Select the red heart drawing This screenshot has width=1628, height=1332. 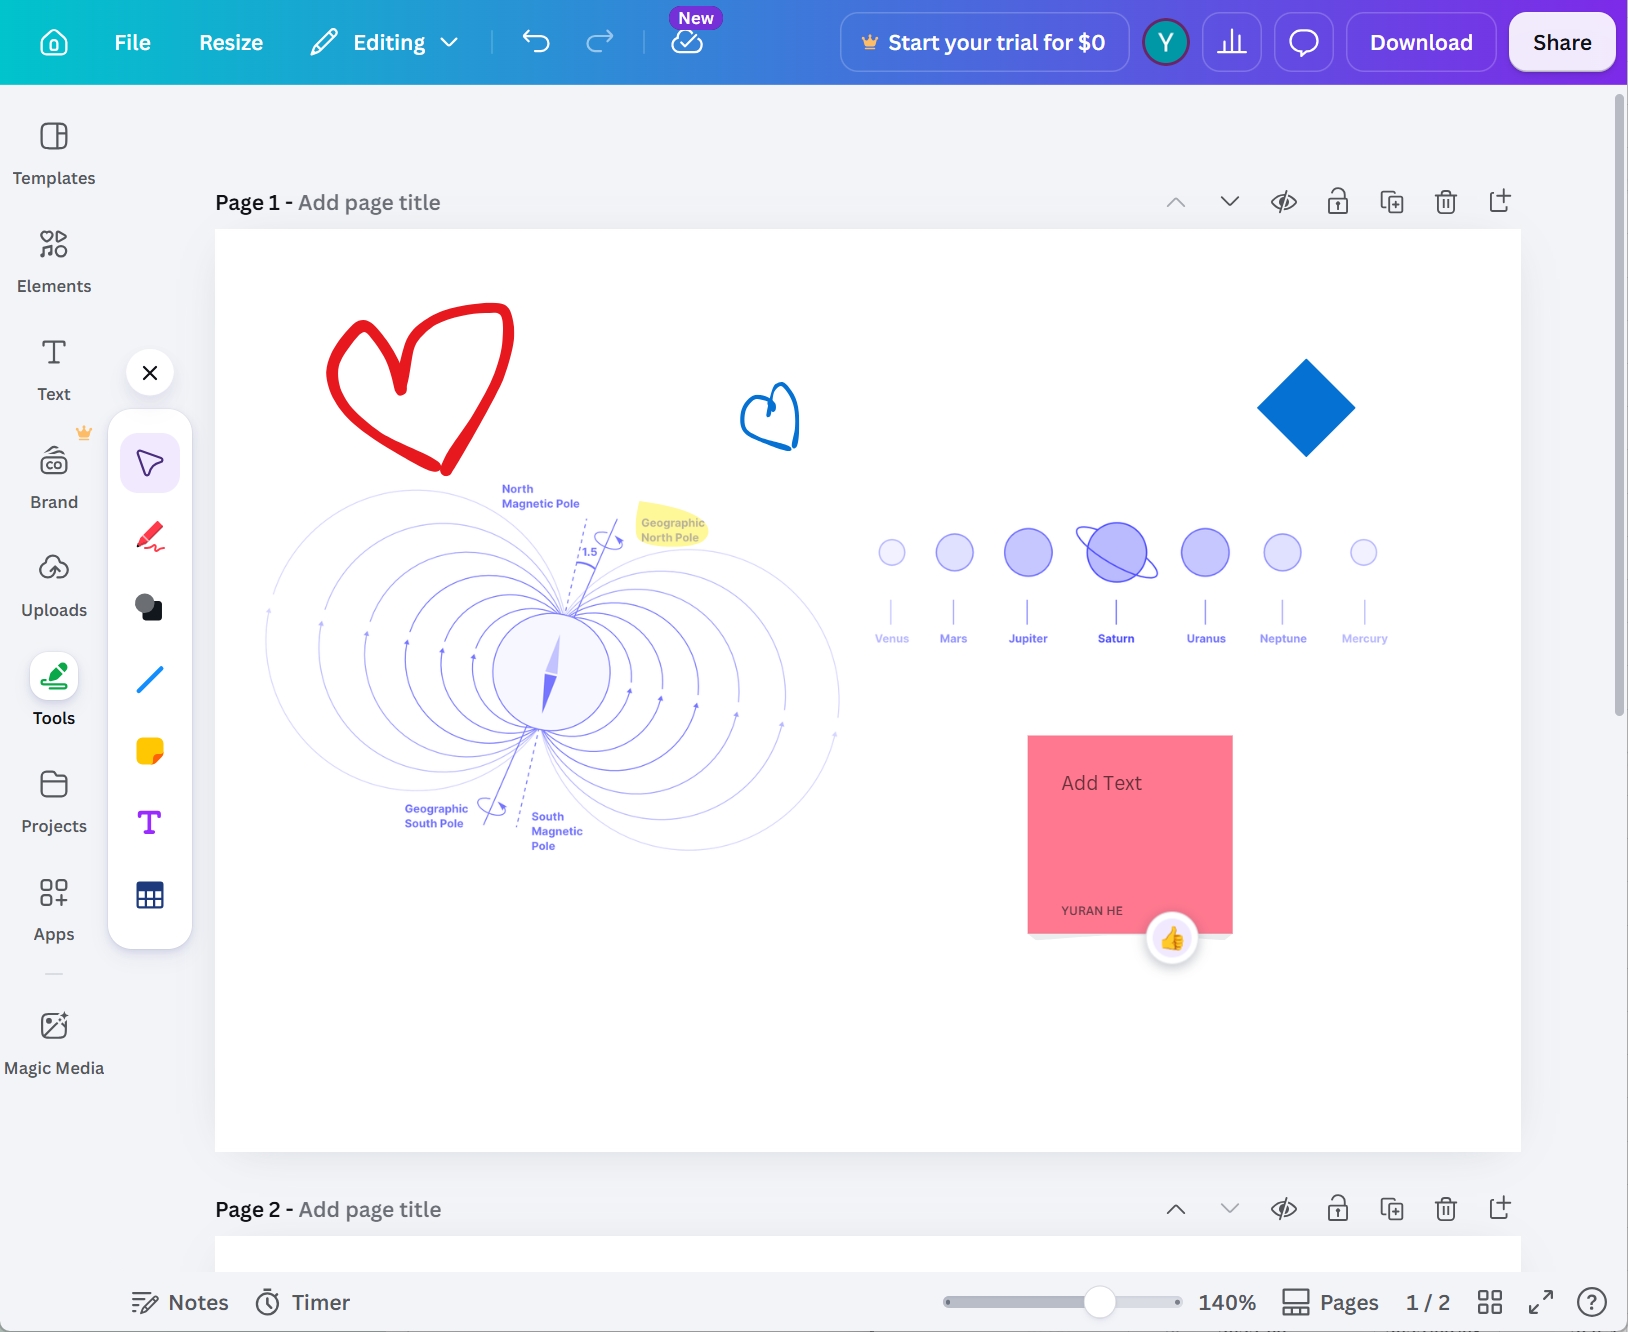coord(420,388)
